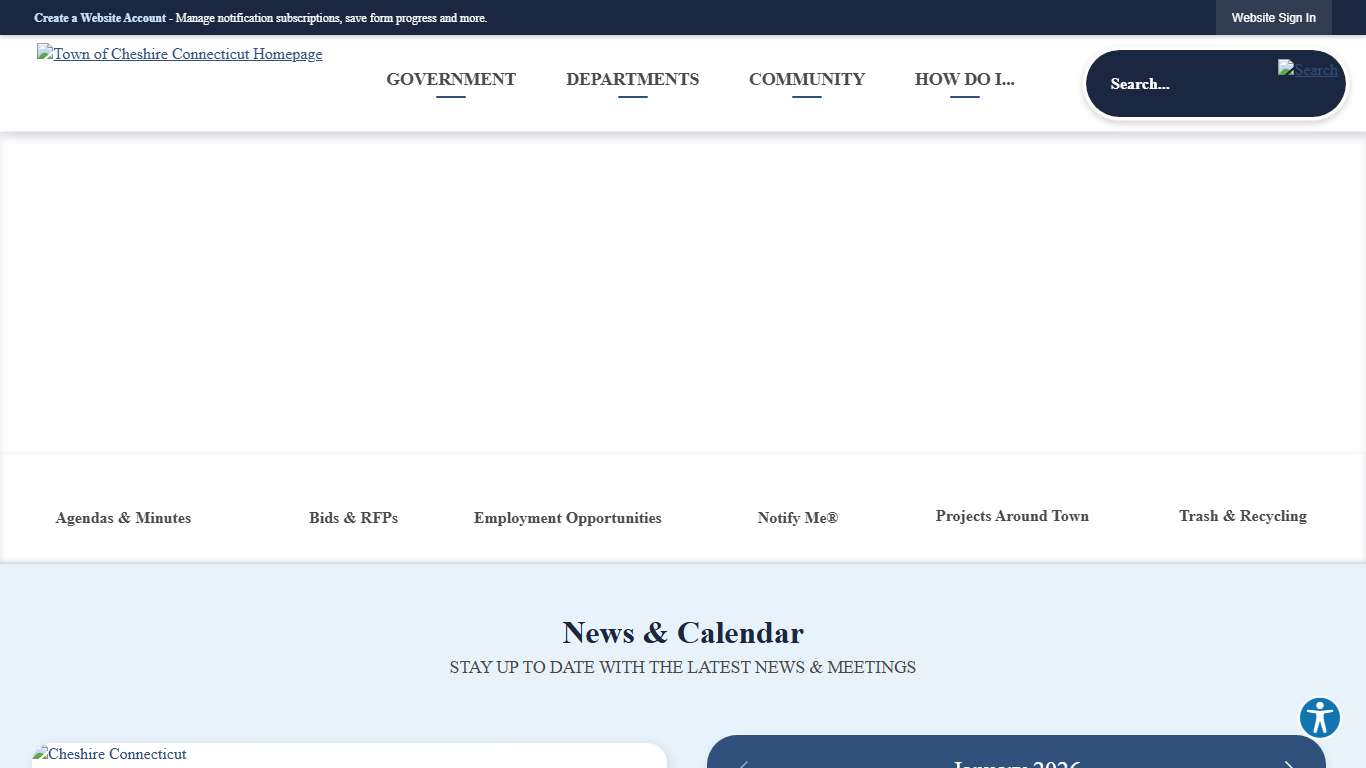
Task: Click Create a Website Account link
Action: [x=100, y=17]
